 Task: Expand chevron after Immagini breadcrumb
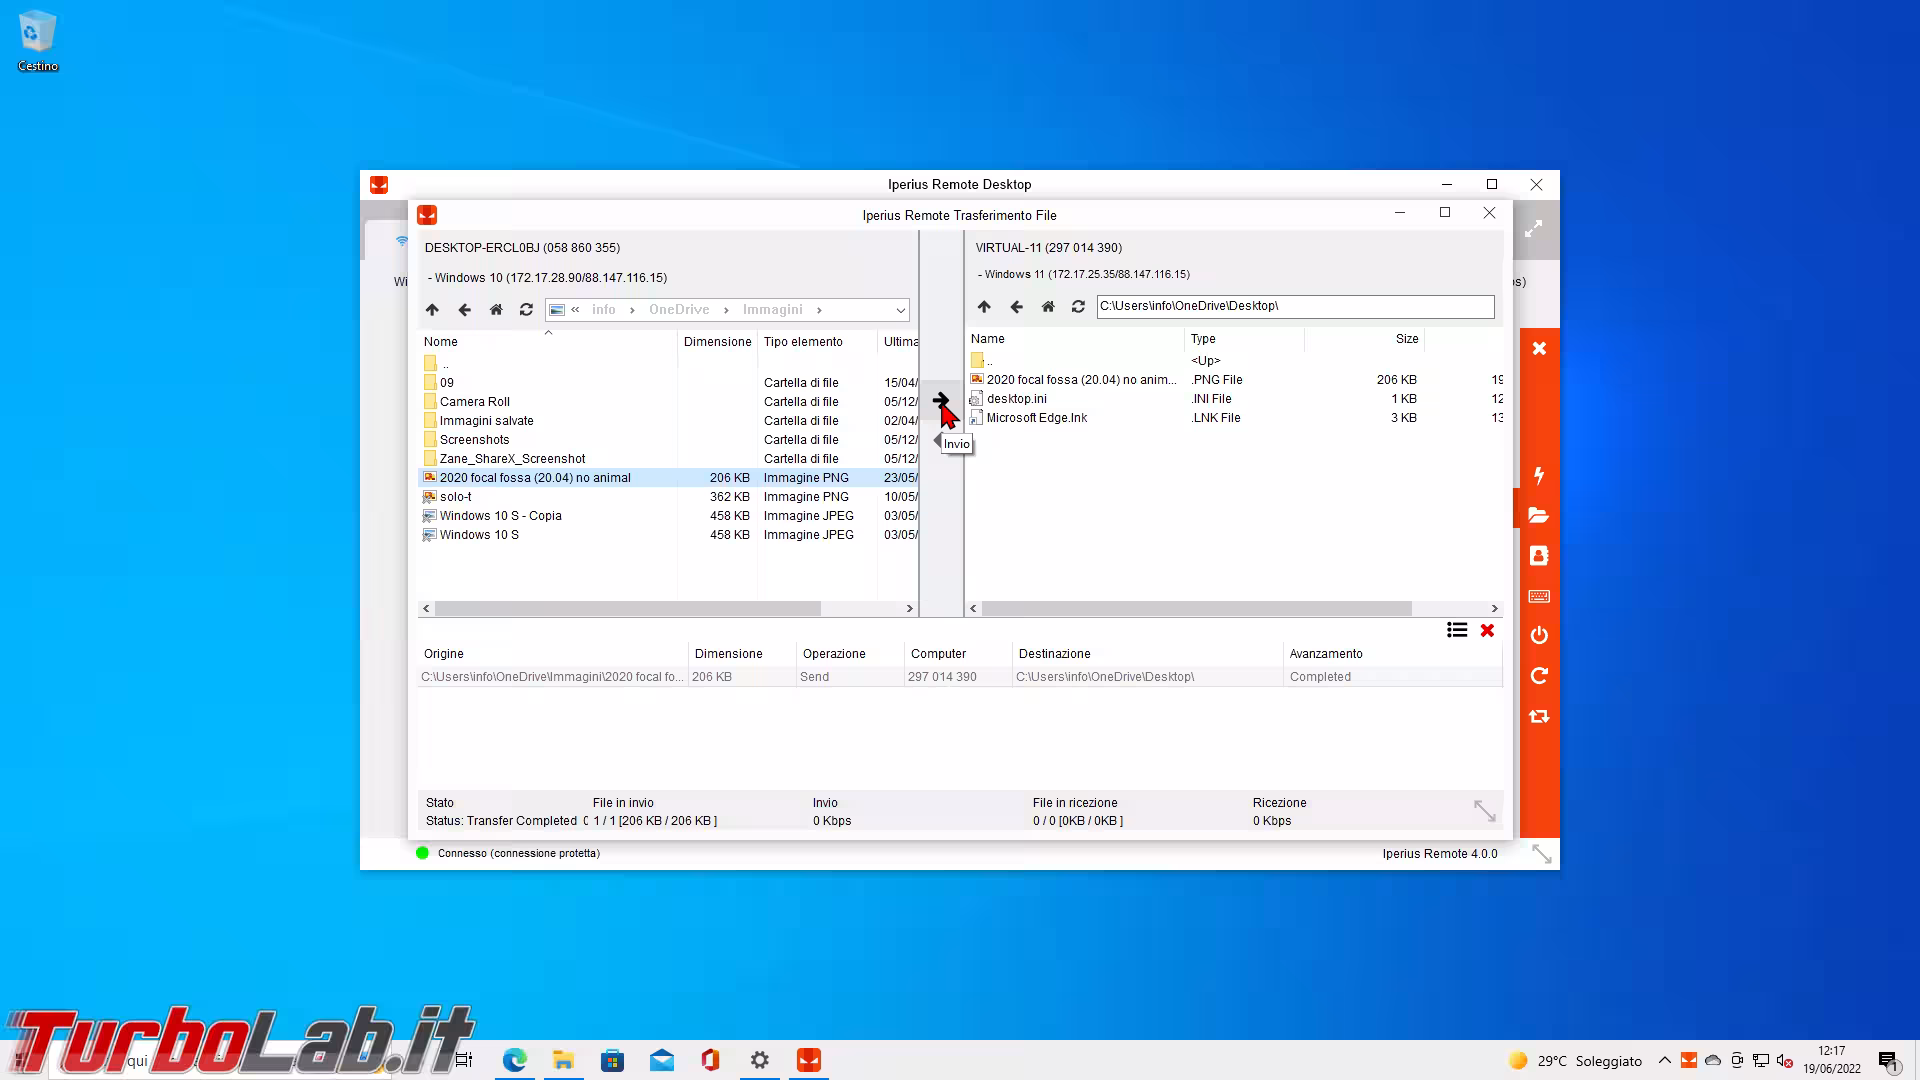coord(819,310)
